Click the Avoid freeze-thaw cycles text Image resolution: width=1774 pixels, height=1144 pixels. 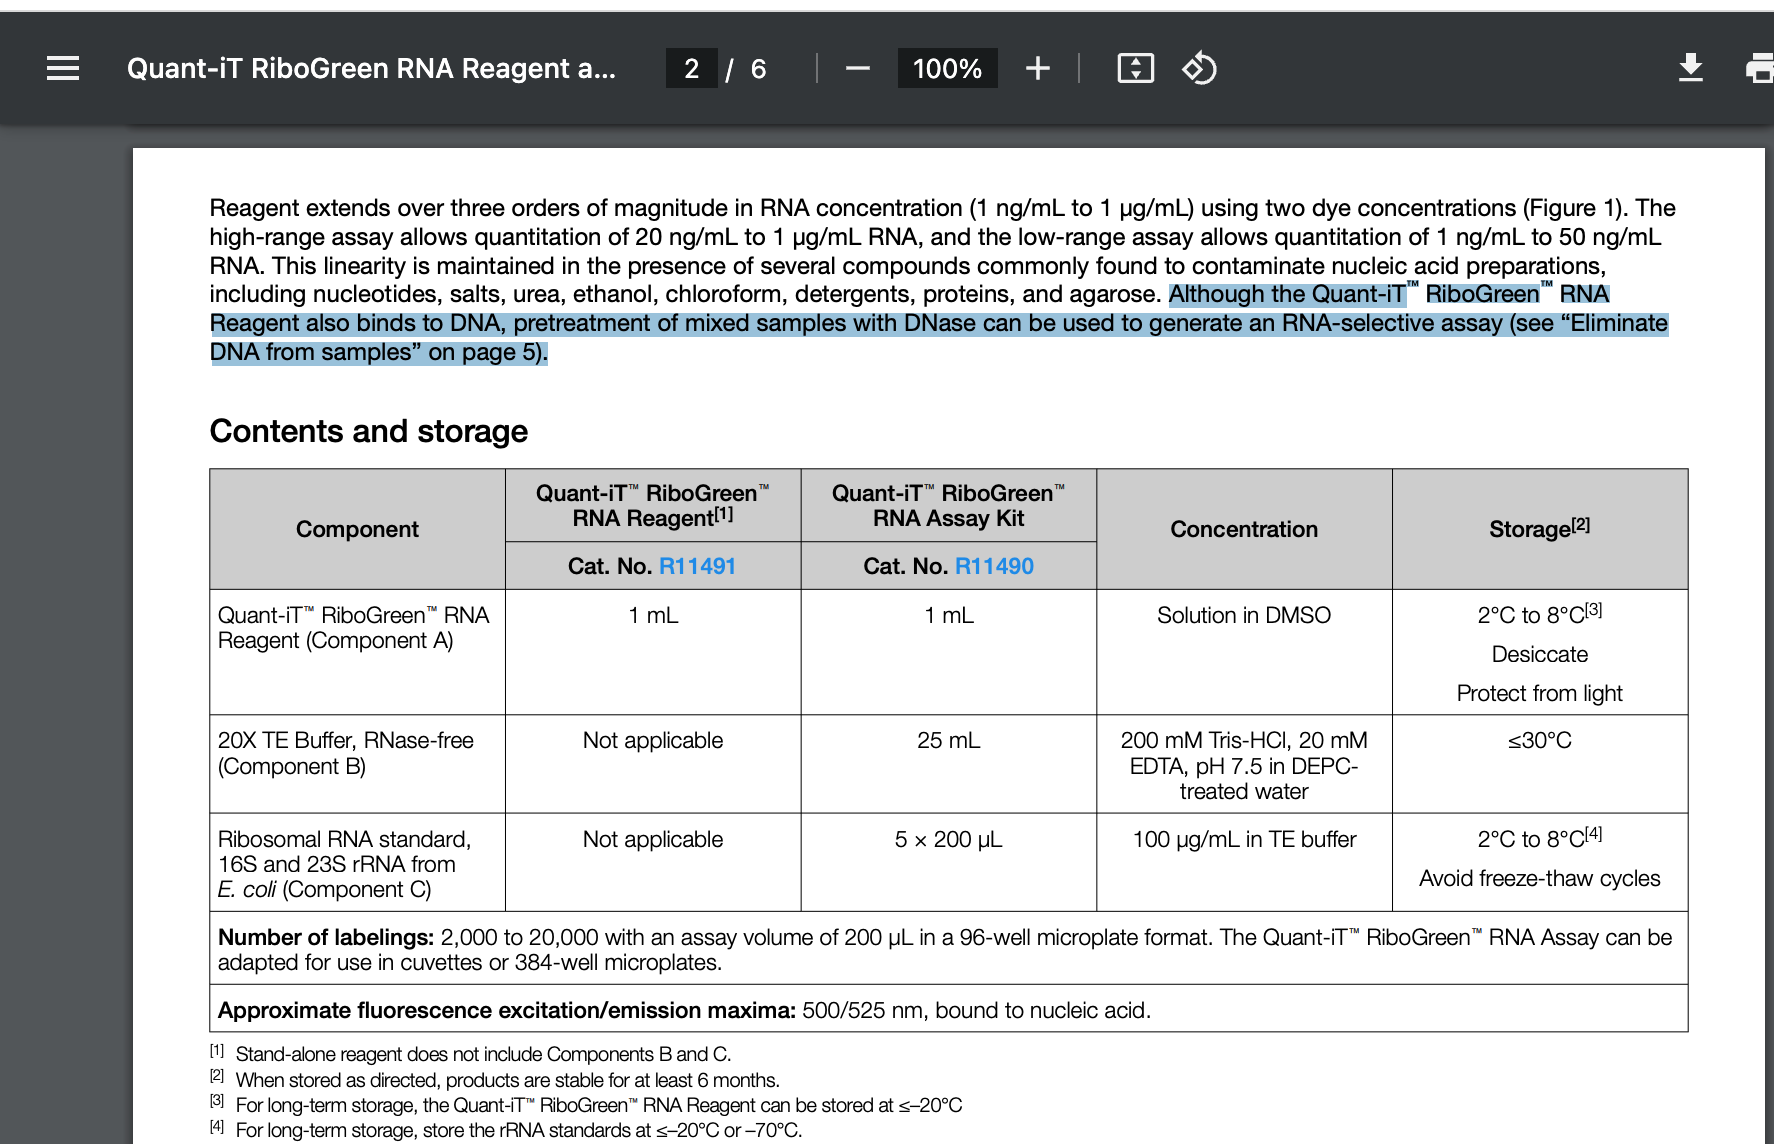pyautogui.click(x=1540, y=878)
